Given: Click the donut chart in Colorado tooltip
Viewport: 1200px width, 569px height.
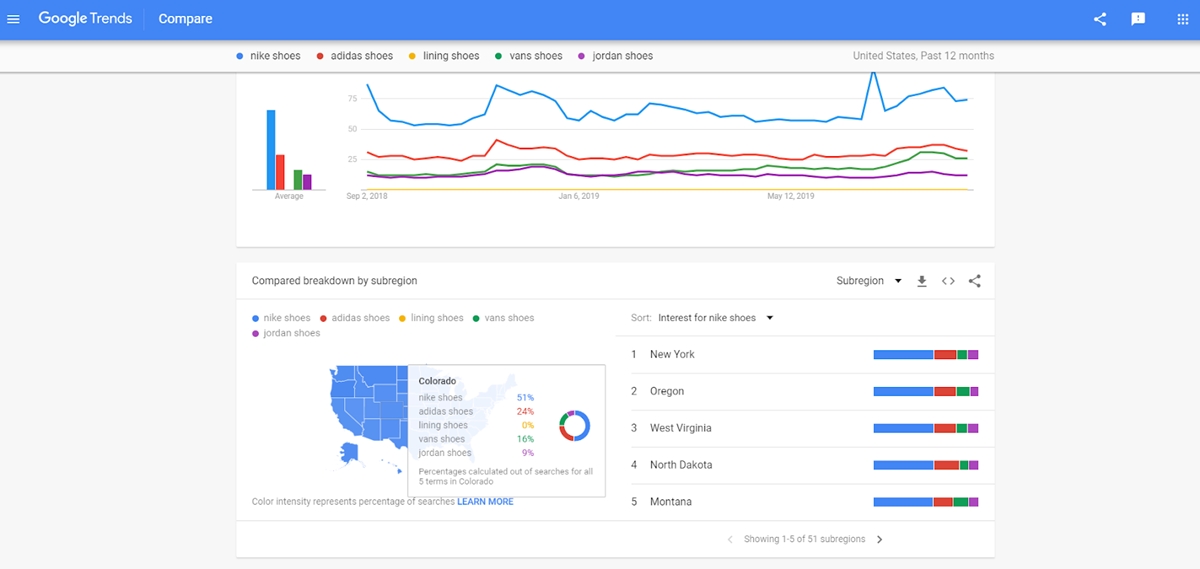Looking at the screenshot, I should [574, 425].
